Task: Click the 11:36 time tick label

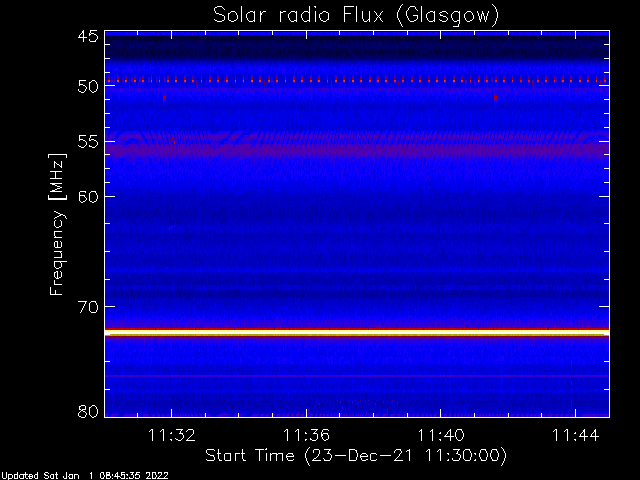Action: tap(306, 435)
